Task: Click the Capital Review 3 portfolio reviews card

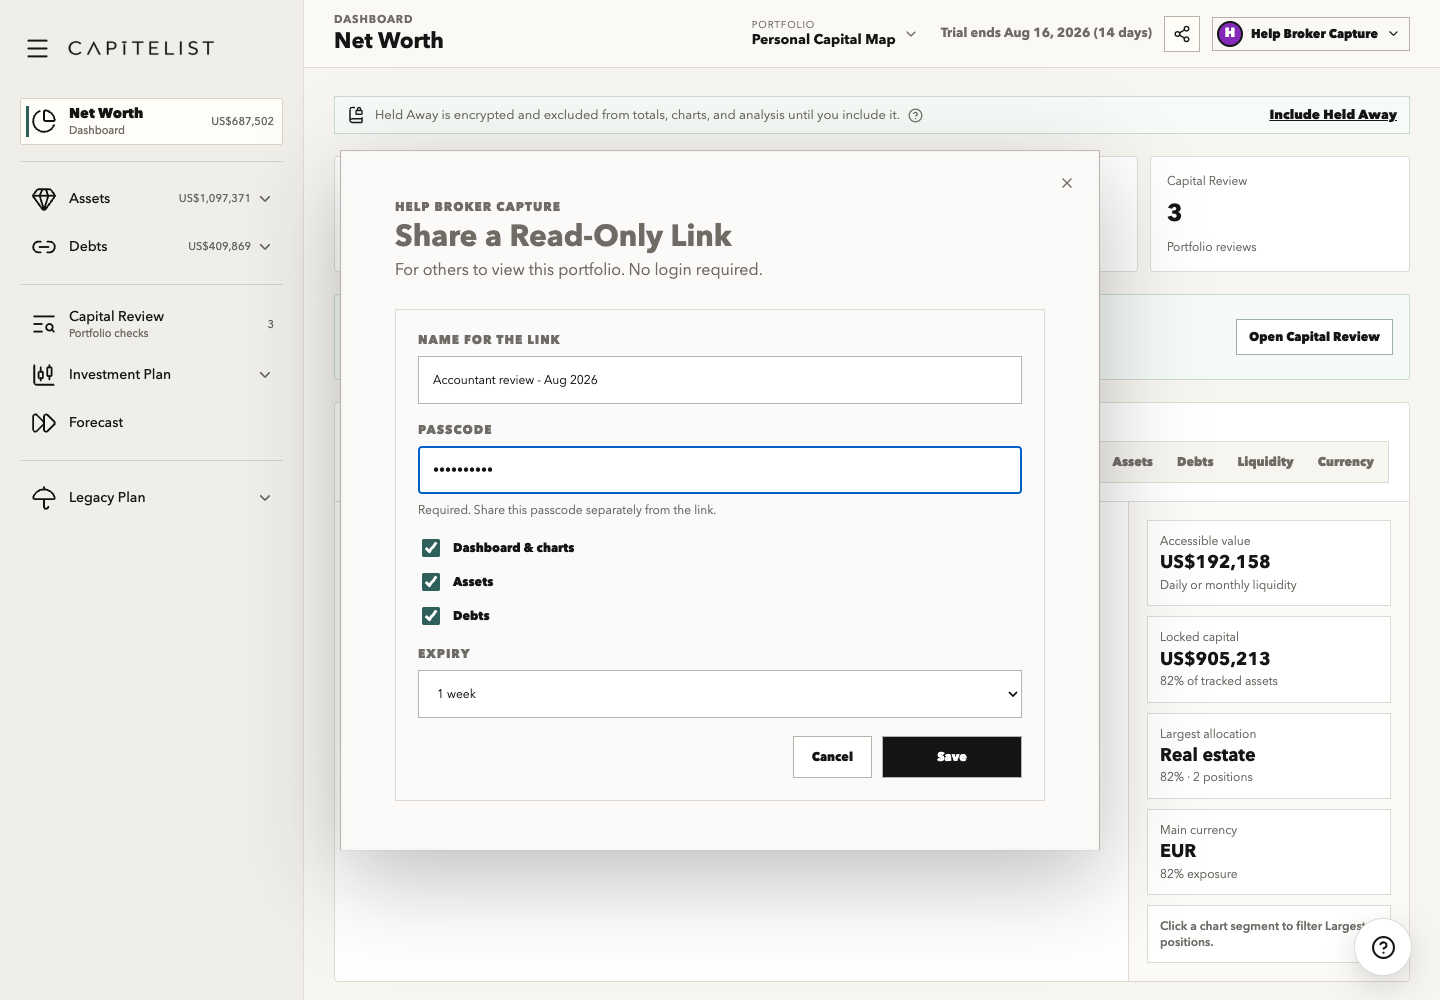Action: (x=1280, y=214)
